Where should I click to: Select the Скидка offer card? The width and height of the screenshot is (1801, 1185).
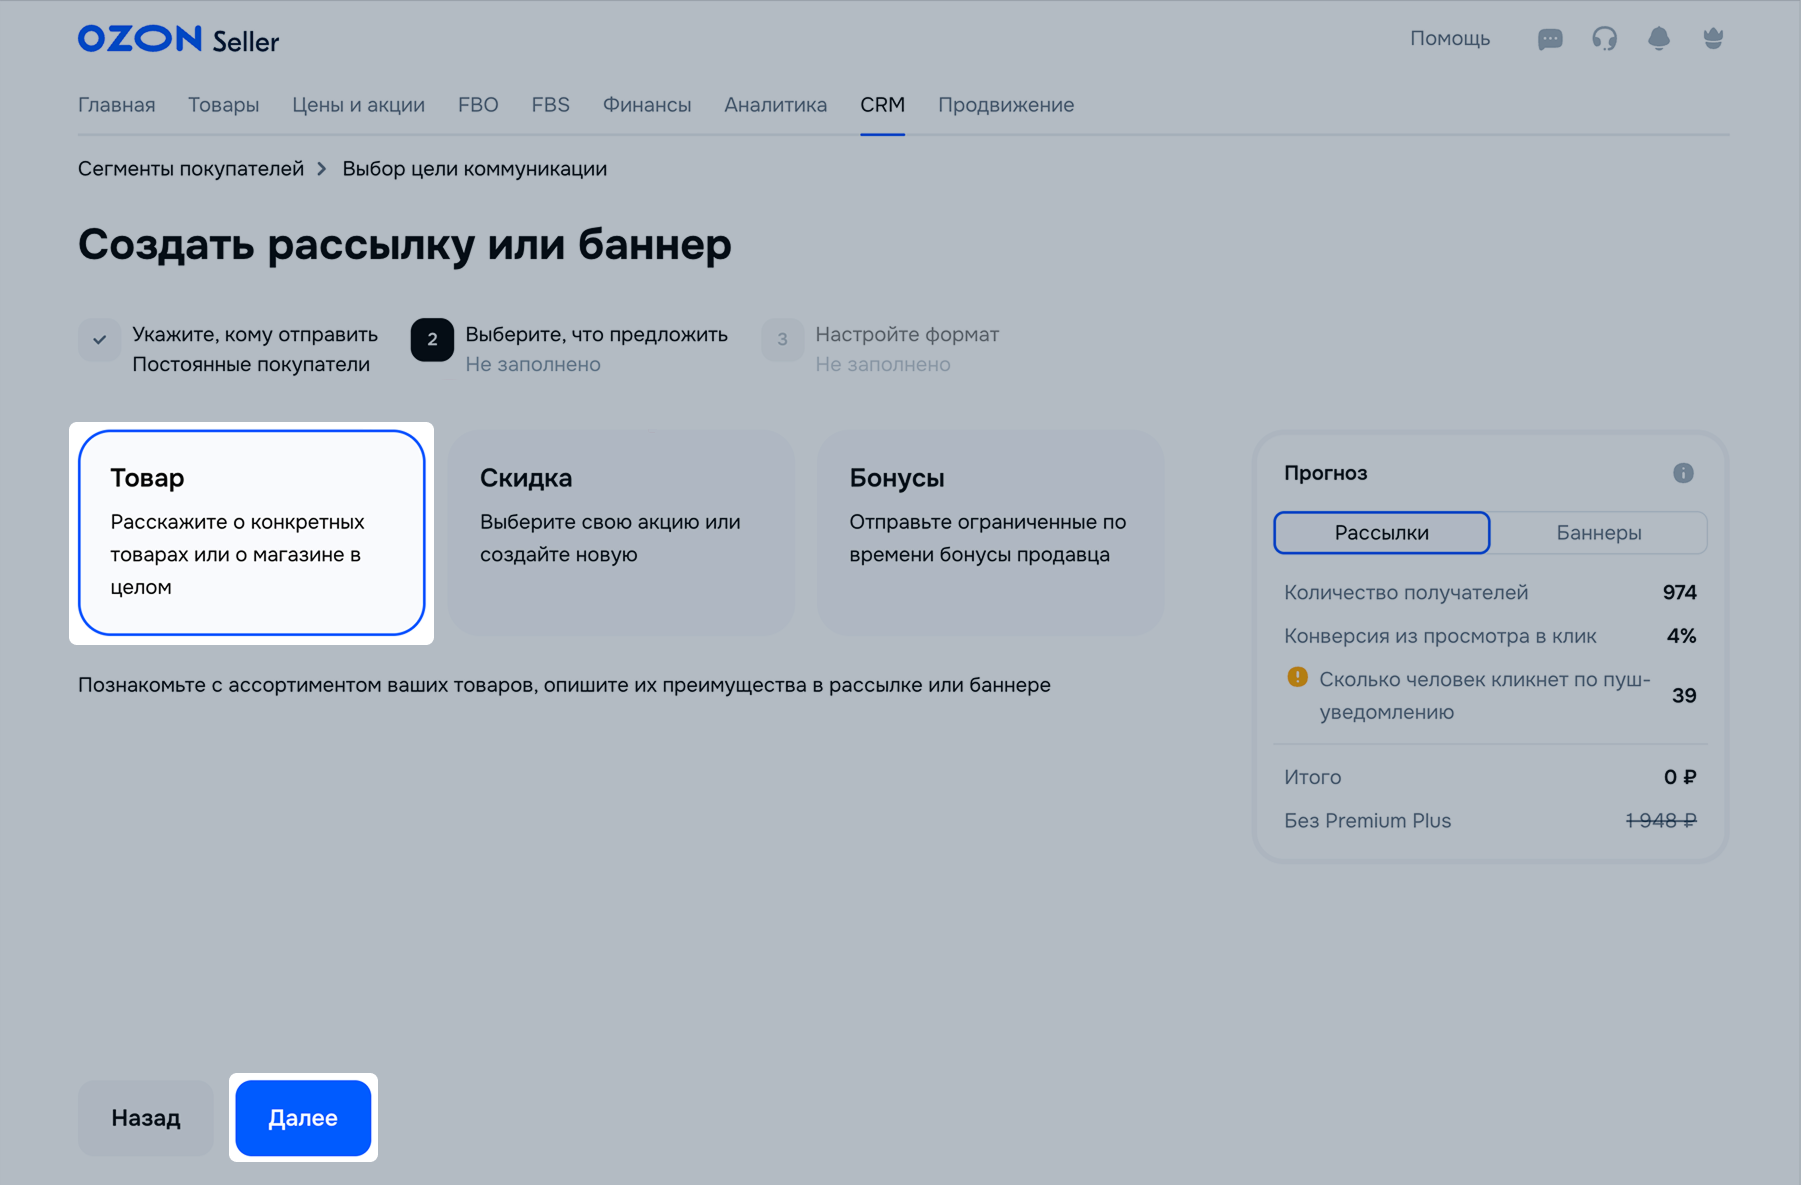click(620, 532)
